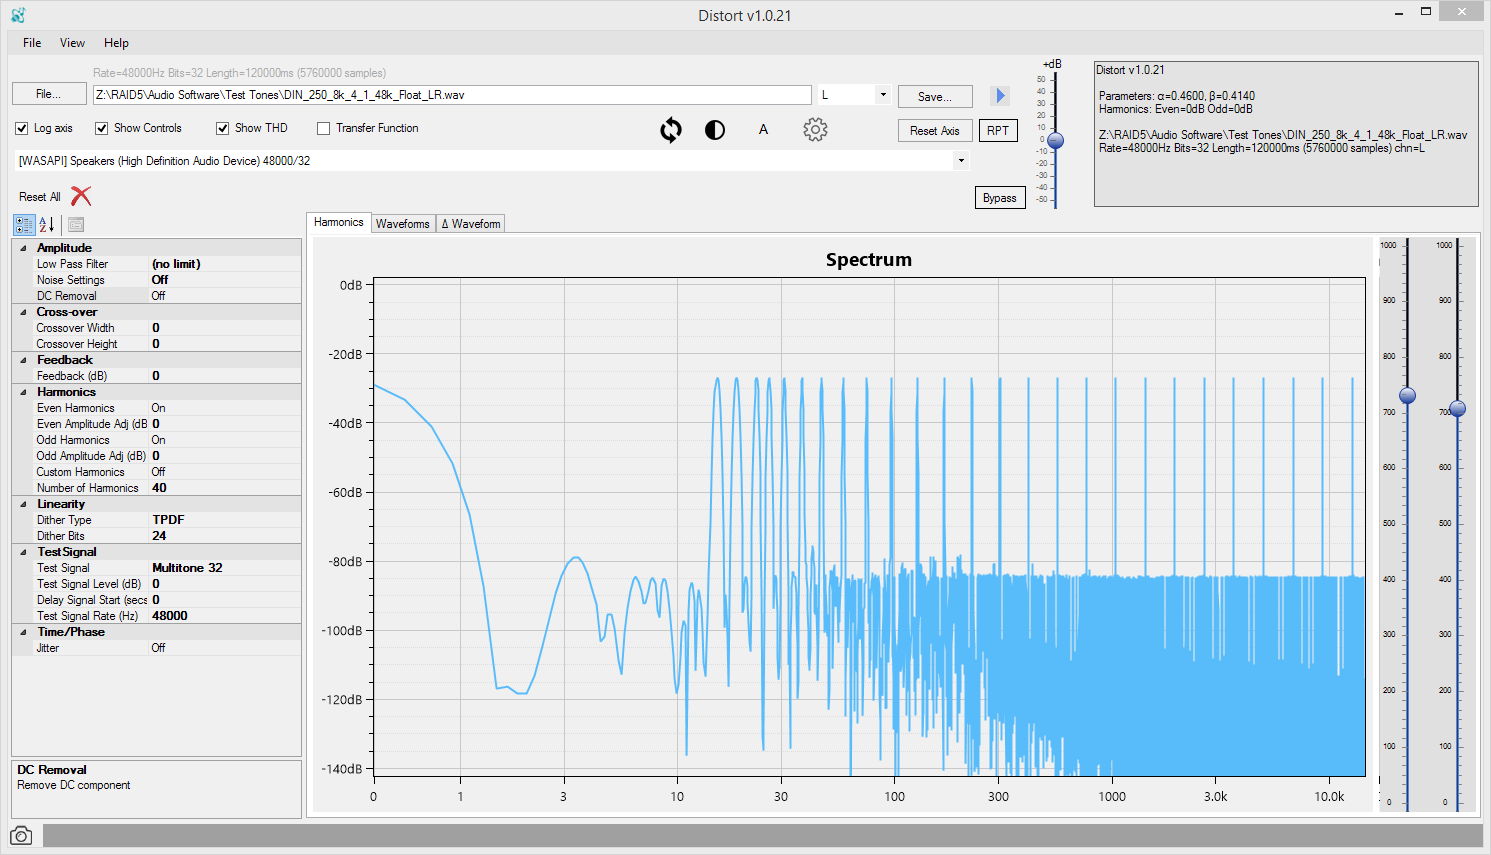Click the second vertical slider handle near 700

1458,408
